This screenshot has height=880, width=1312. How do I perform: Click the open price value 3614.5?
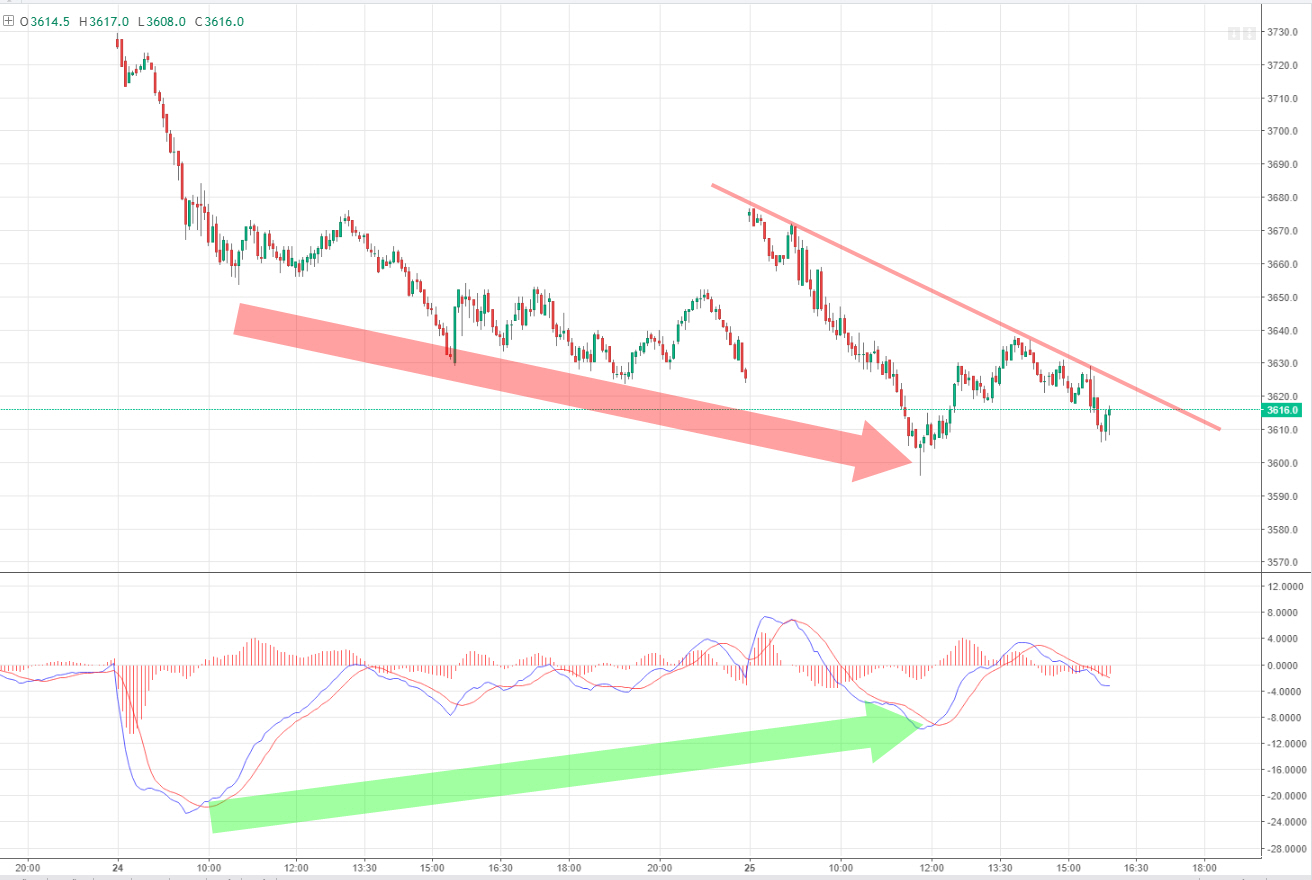click(x=49, y=22)
